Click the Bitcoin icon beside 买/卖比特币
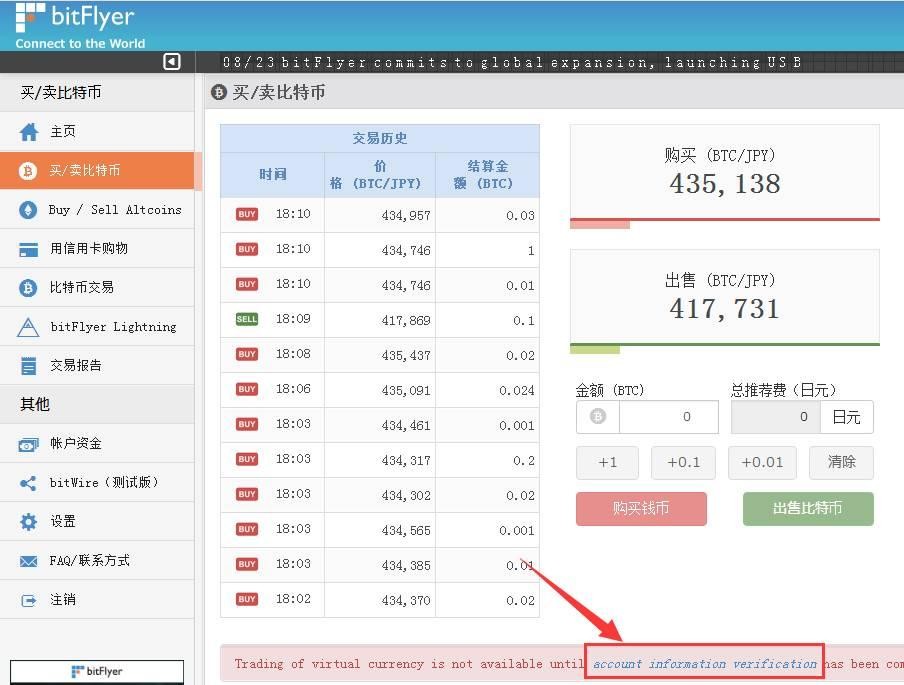Viewport: 904px width, 685px height. coord(29,171)
